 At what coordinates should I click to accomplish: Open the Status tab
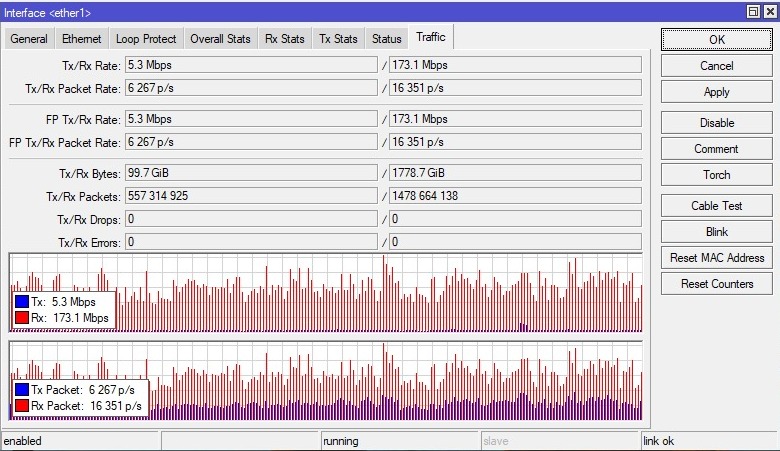tap(386, 39)
